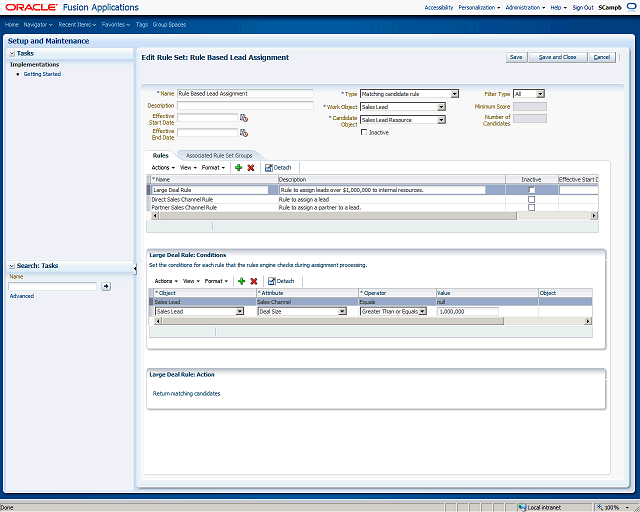Go to the Home link
The height and width of the screenshot is (512, 640).
pos(11,24)
